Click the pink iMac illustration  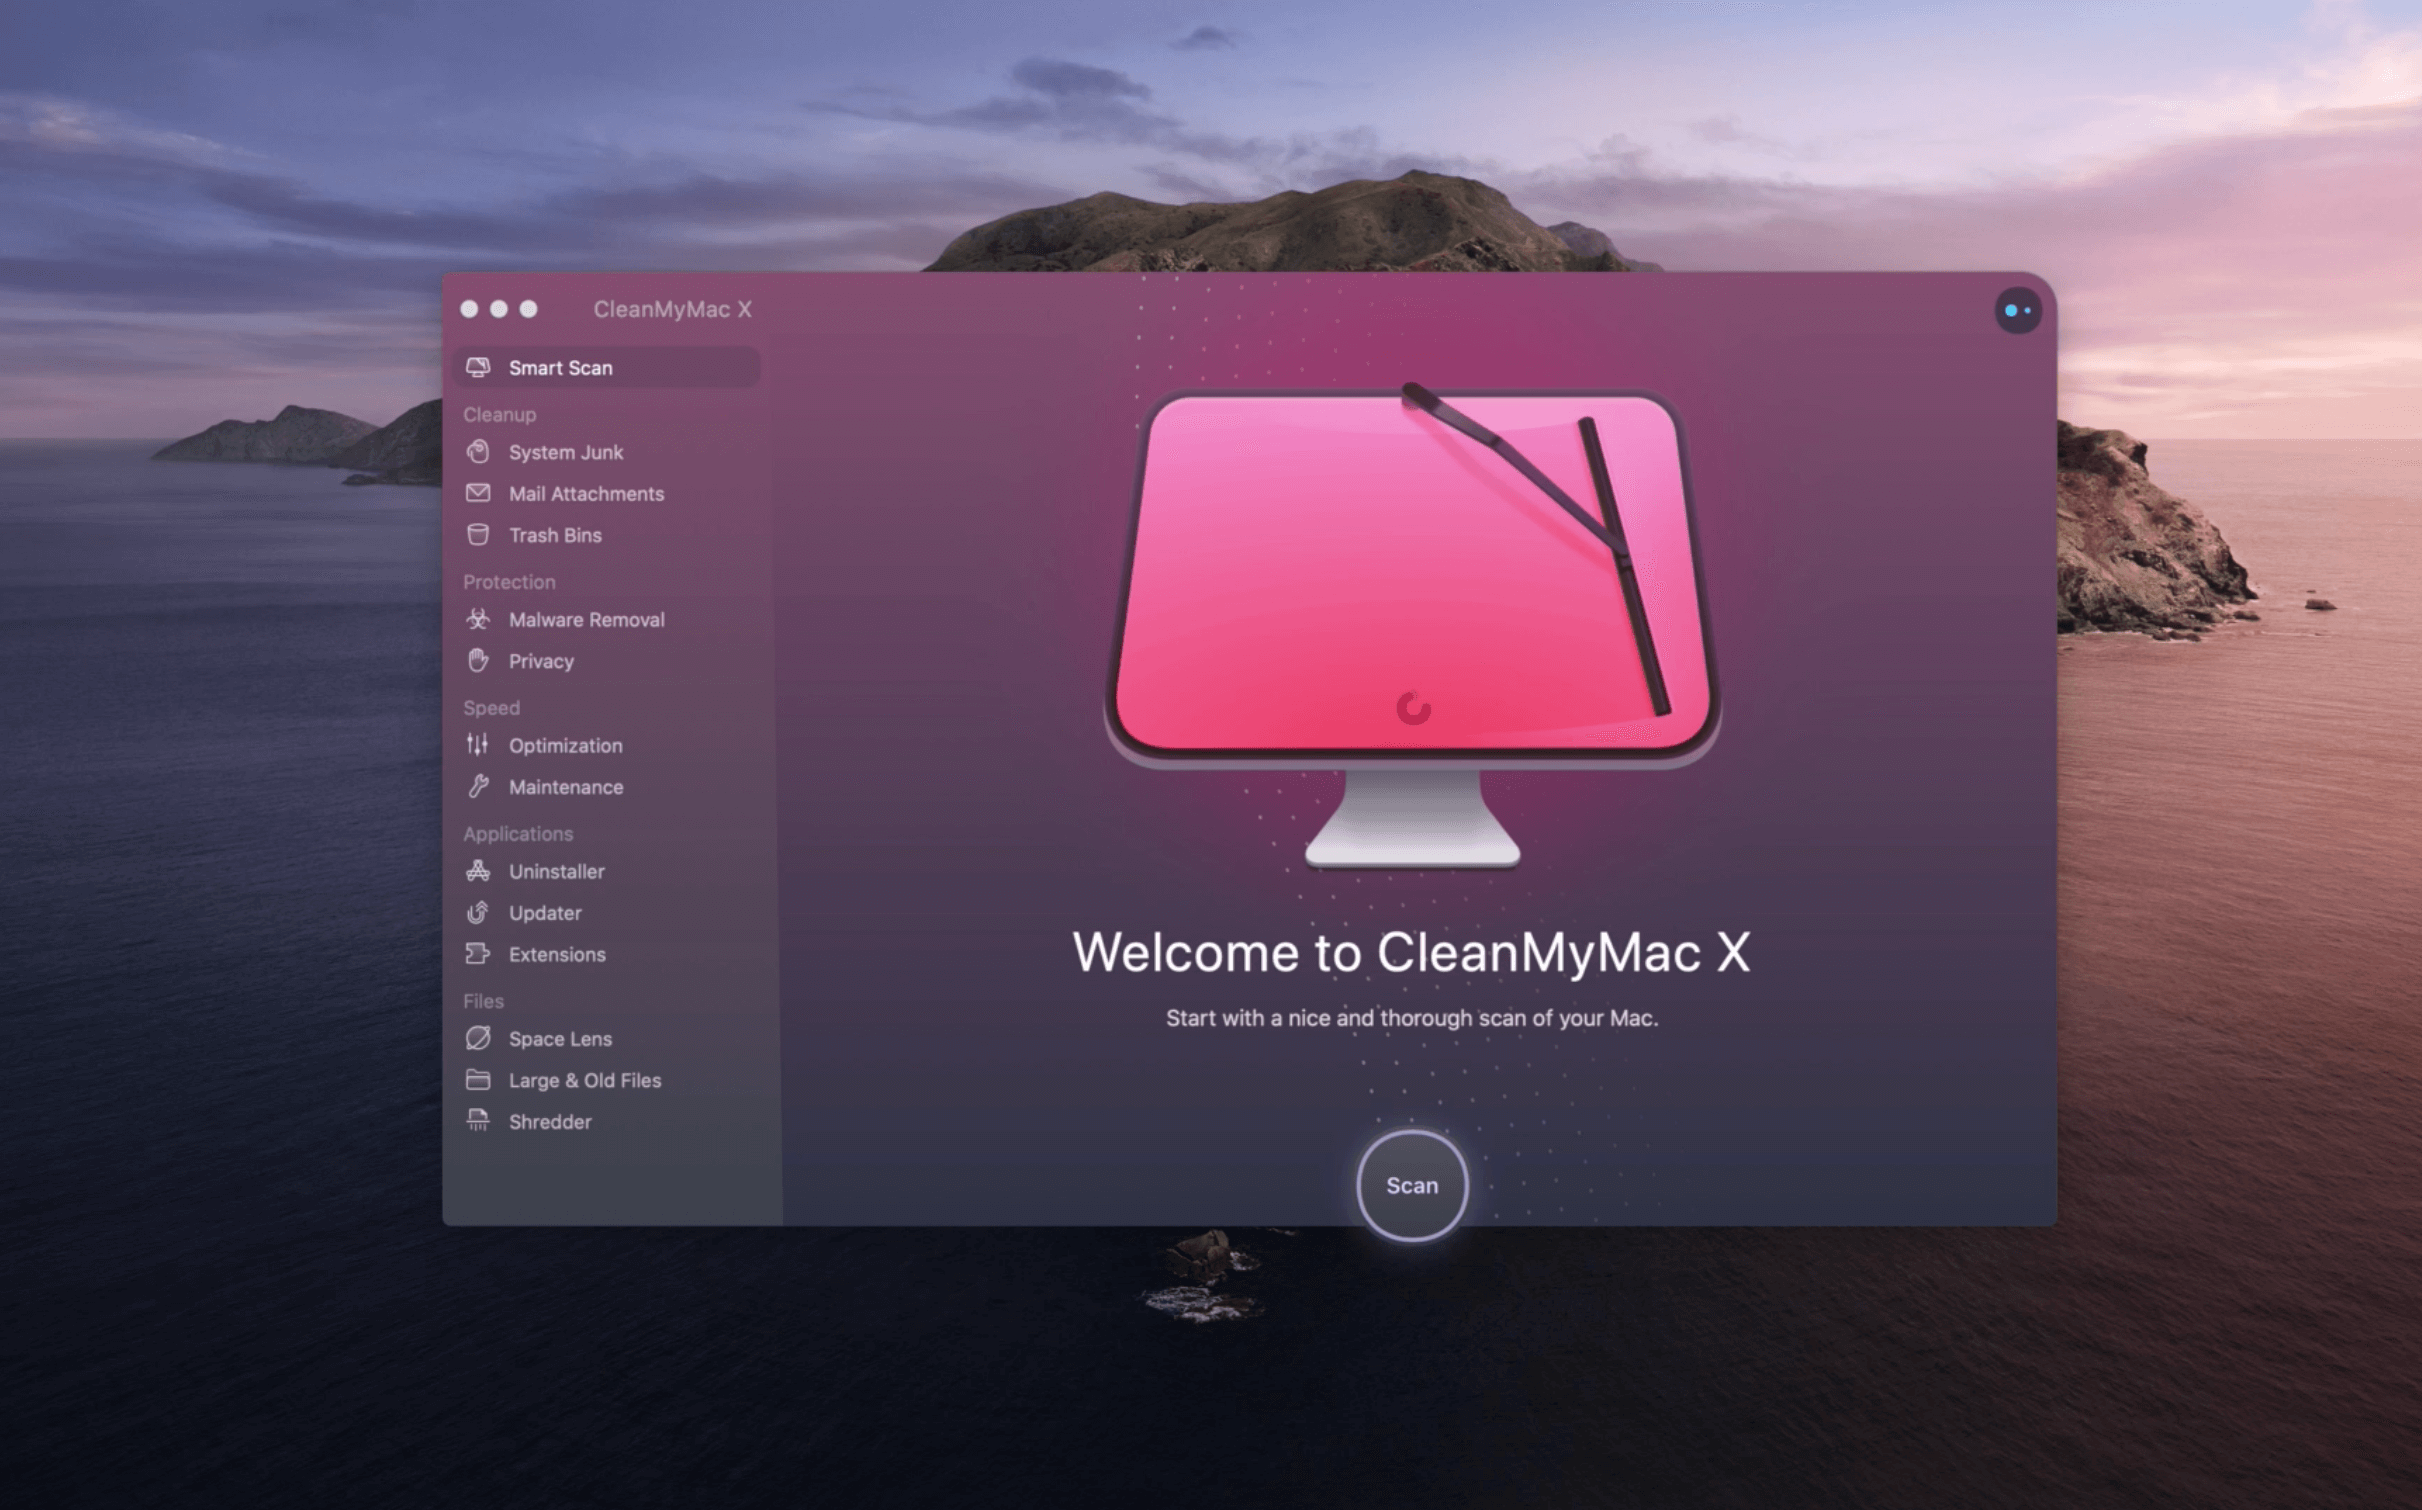[1412, 625]
